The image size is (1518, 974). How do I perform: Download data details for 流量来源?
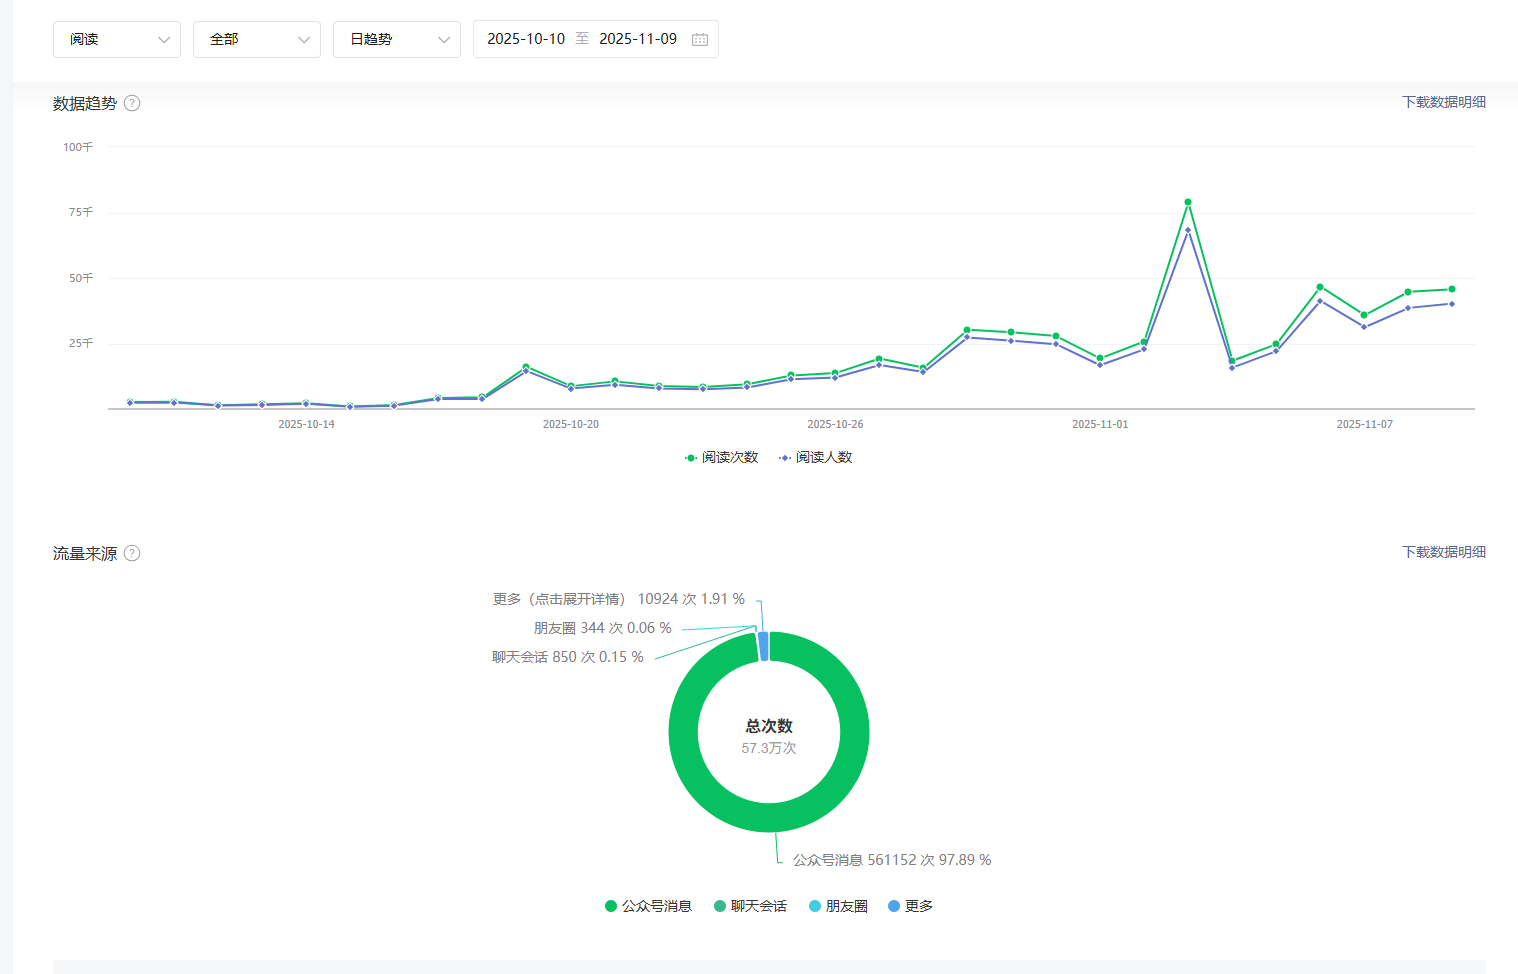(x=1443, y=552)
